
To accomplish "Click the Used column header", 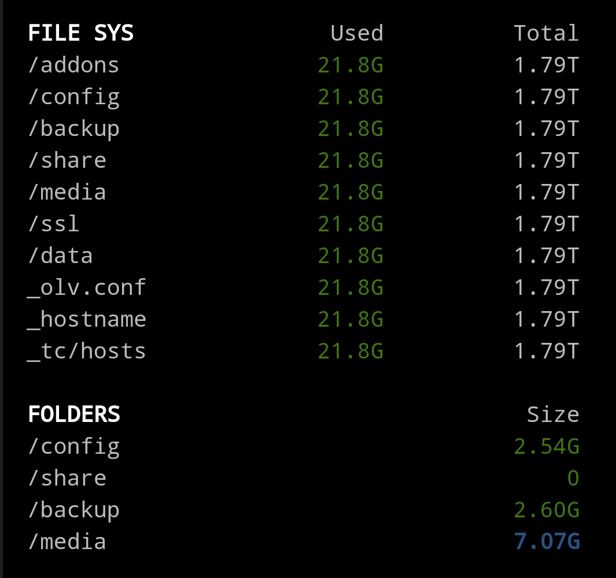I will point(357,33).
